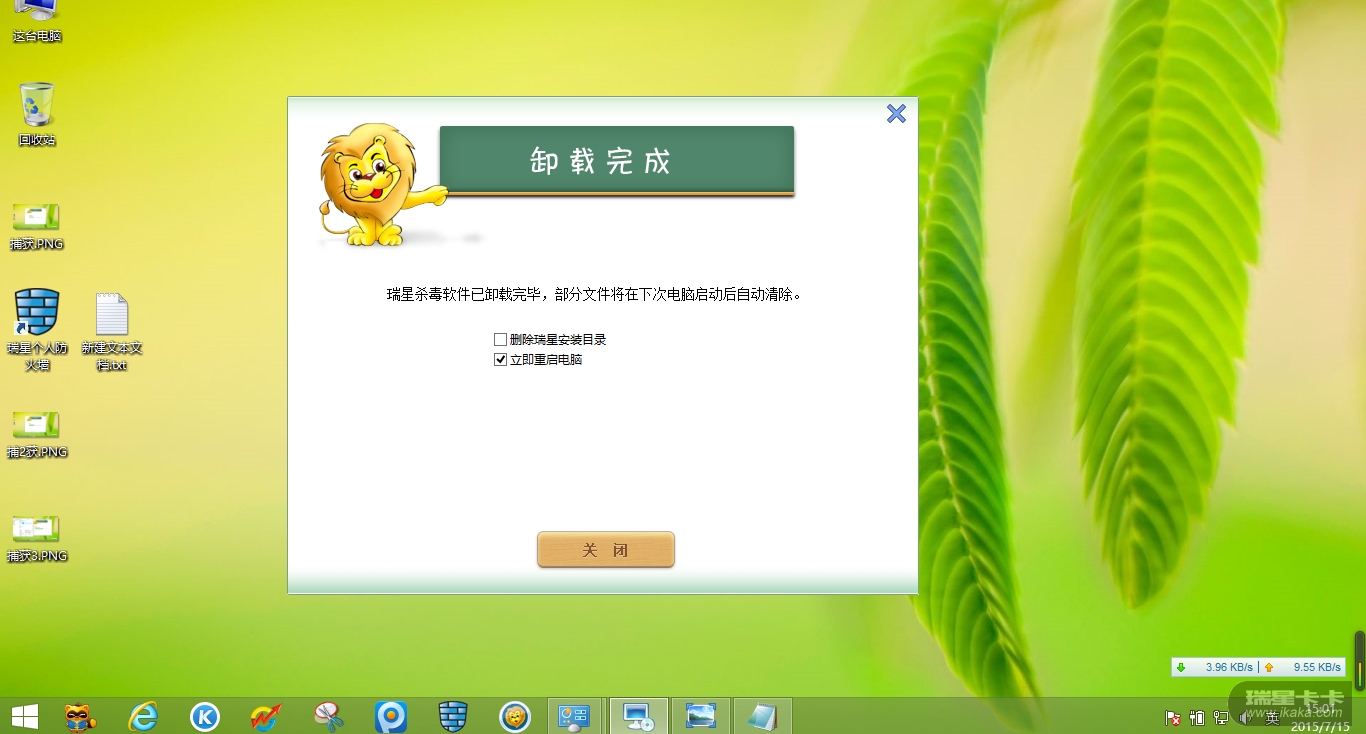Open the blue P app on taskbar
The image size is (1366, 734).
coord(390,716)
